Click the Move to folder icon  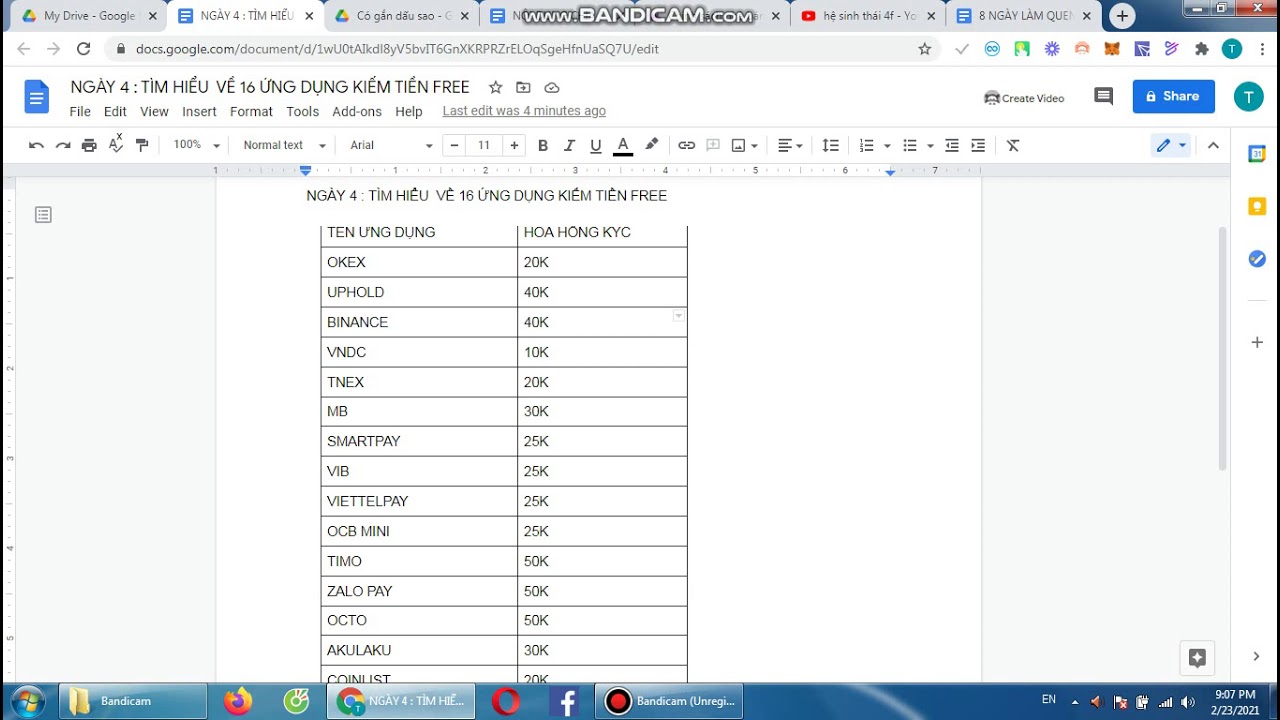point(523,88)
